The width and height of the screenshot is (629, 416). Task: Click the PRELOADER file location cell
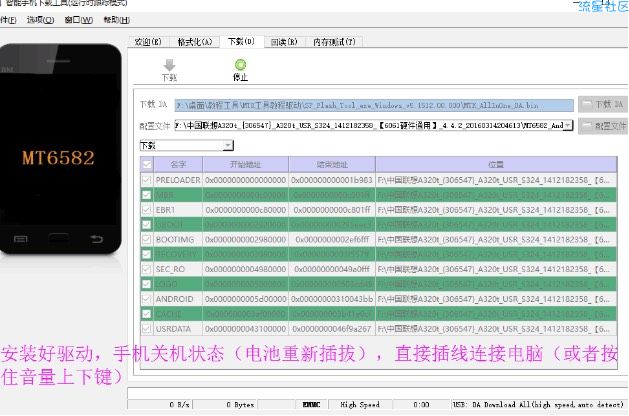click(x=496, y=180)
